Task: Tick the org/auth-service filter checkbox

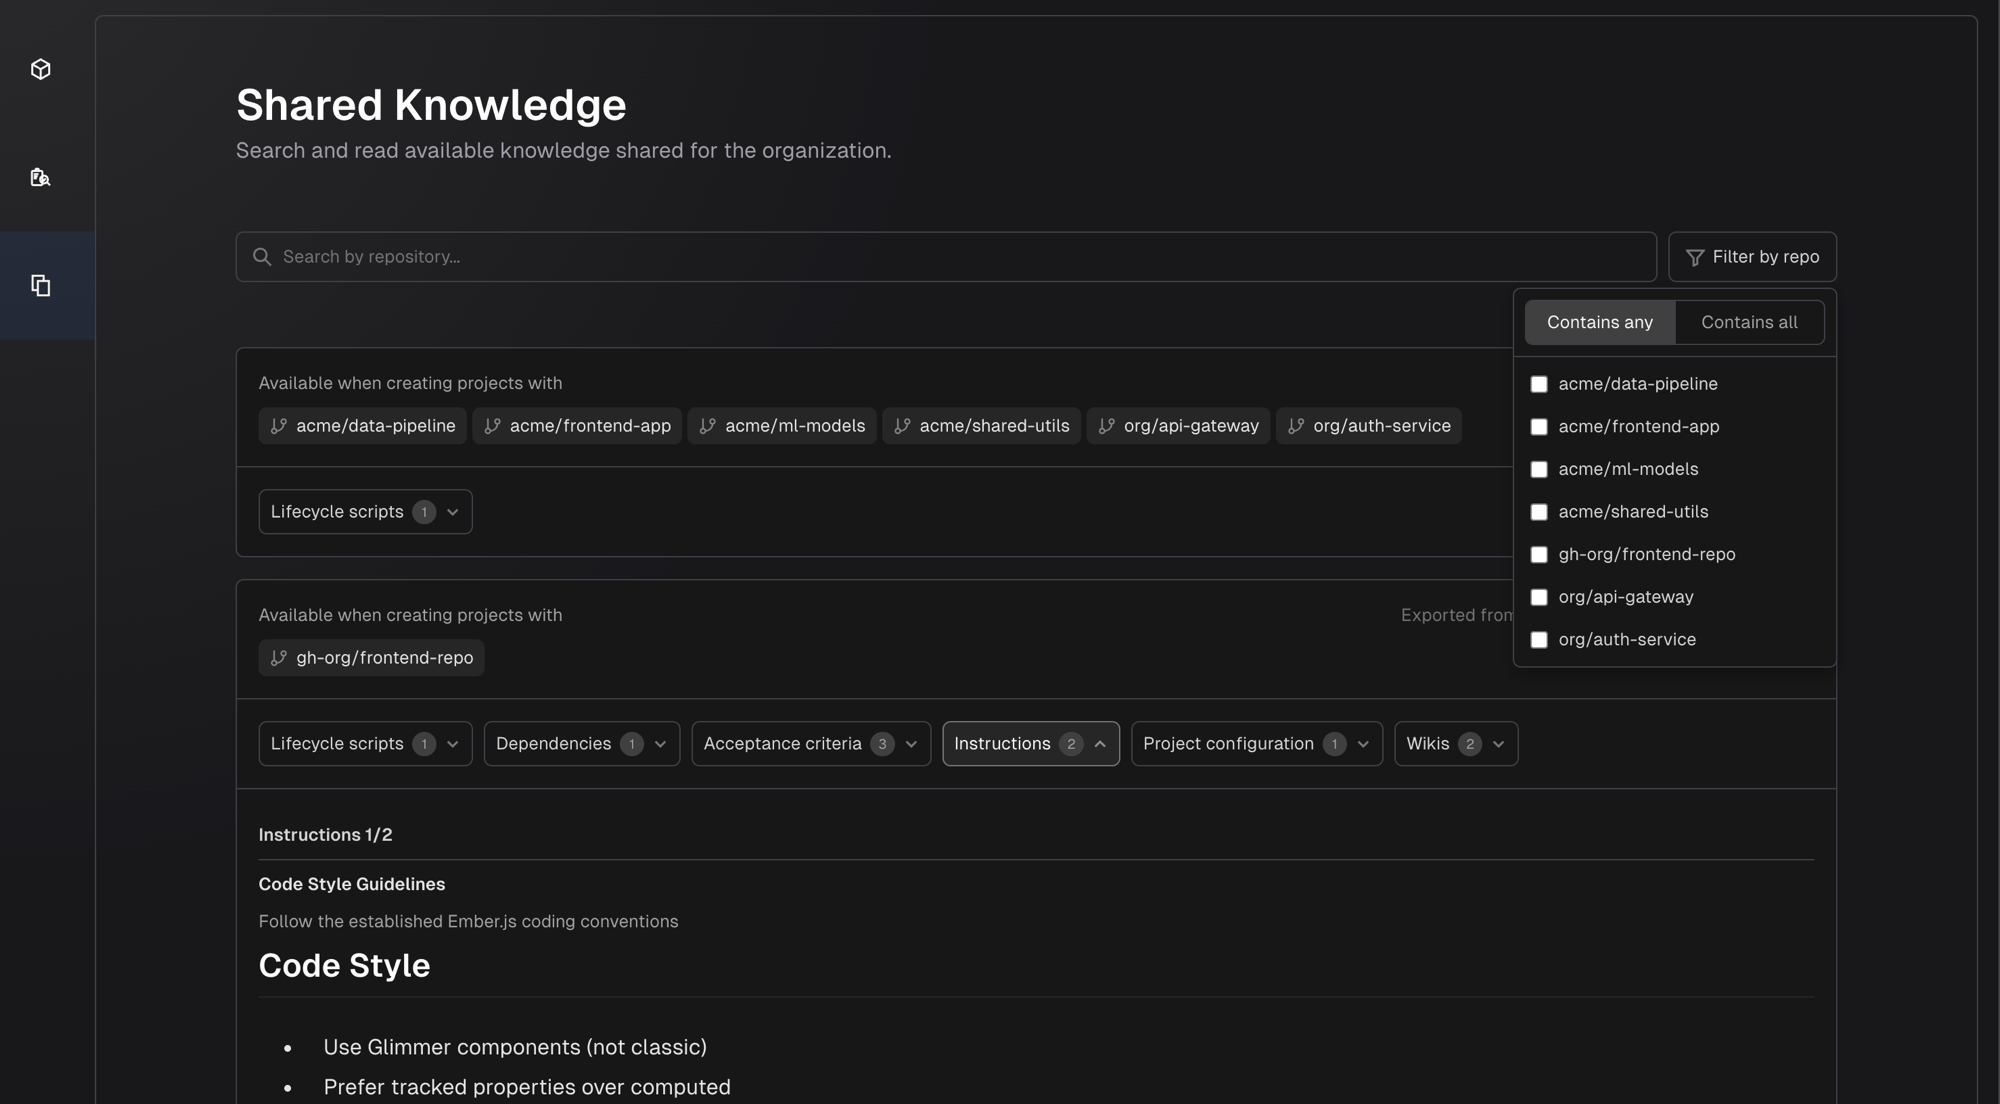Action: click(1539, 640)
